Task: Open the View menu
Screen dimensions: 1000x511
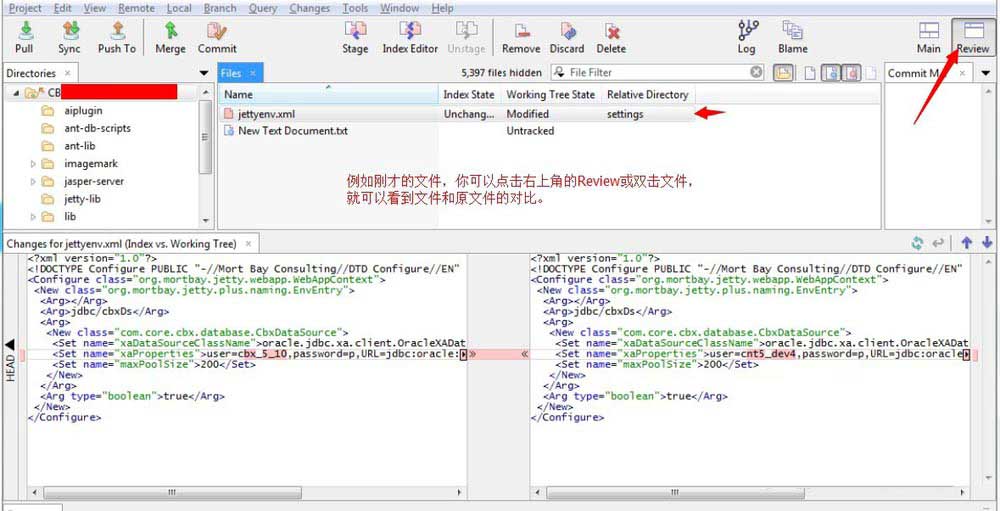Action: coord(95,8)
